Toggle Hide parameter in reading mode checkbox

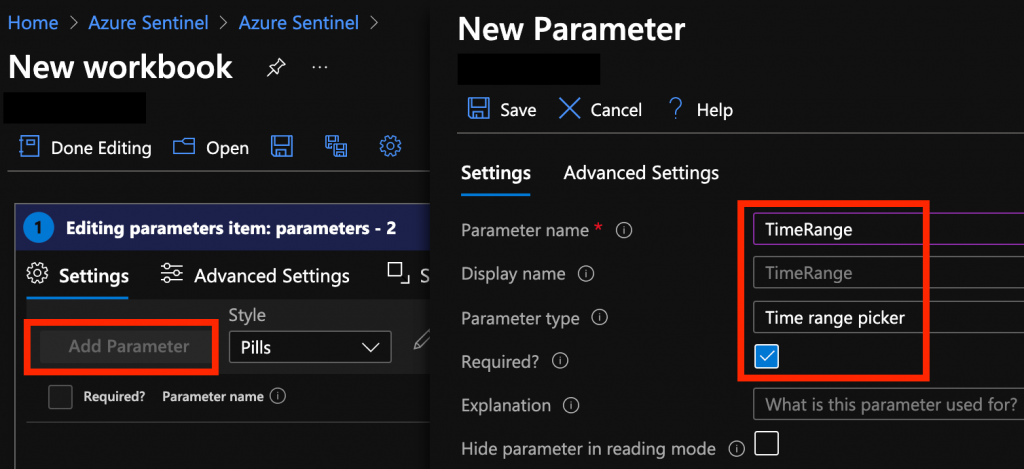(766, 443)
